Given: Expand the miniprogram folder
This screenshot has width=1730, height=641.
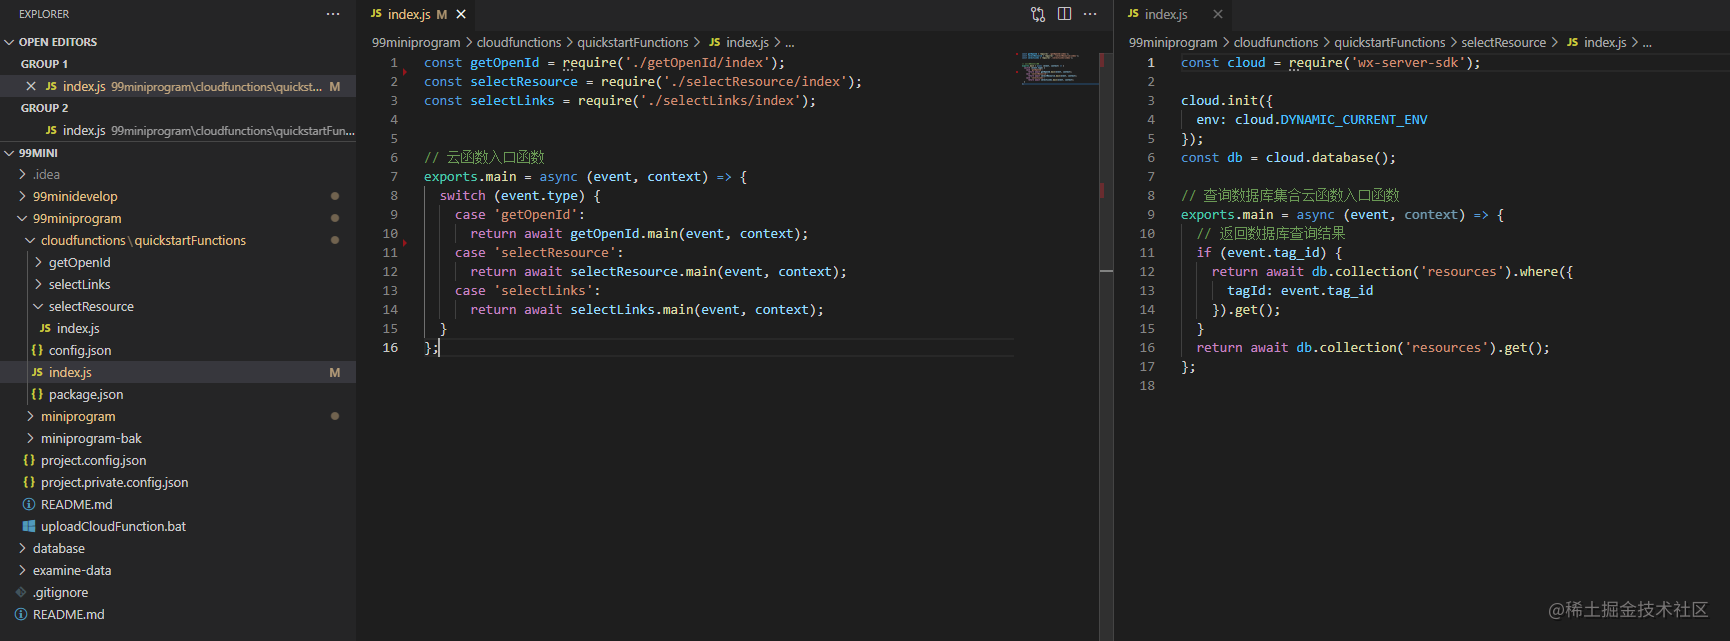Looking at the screenshot, I should 178,417.
